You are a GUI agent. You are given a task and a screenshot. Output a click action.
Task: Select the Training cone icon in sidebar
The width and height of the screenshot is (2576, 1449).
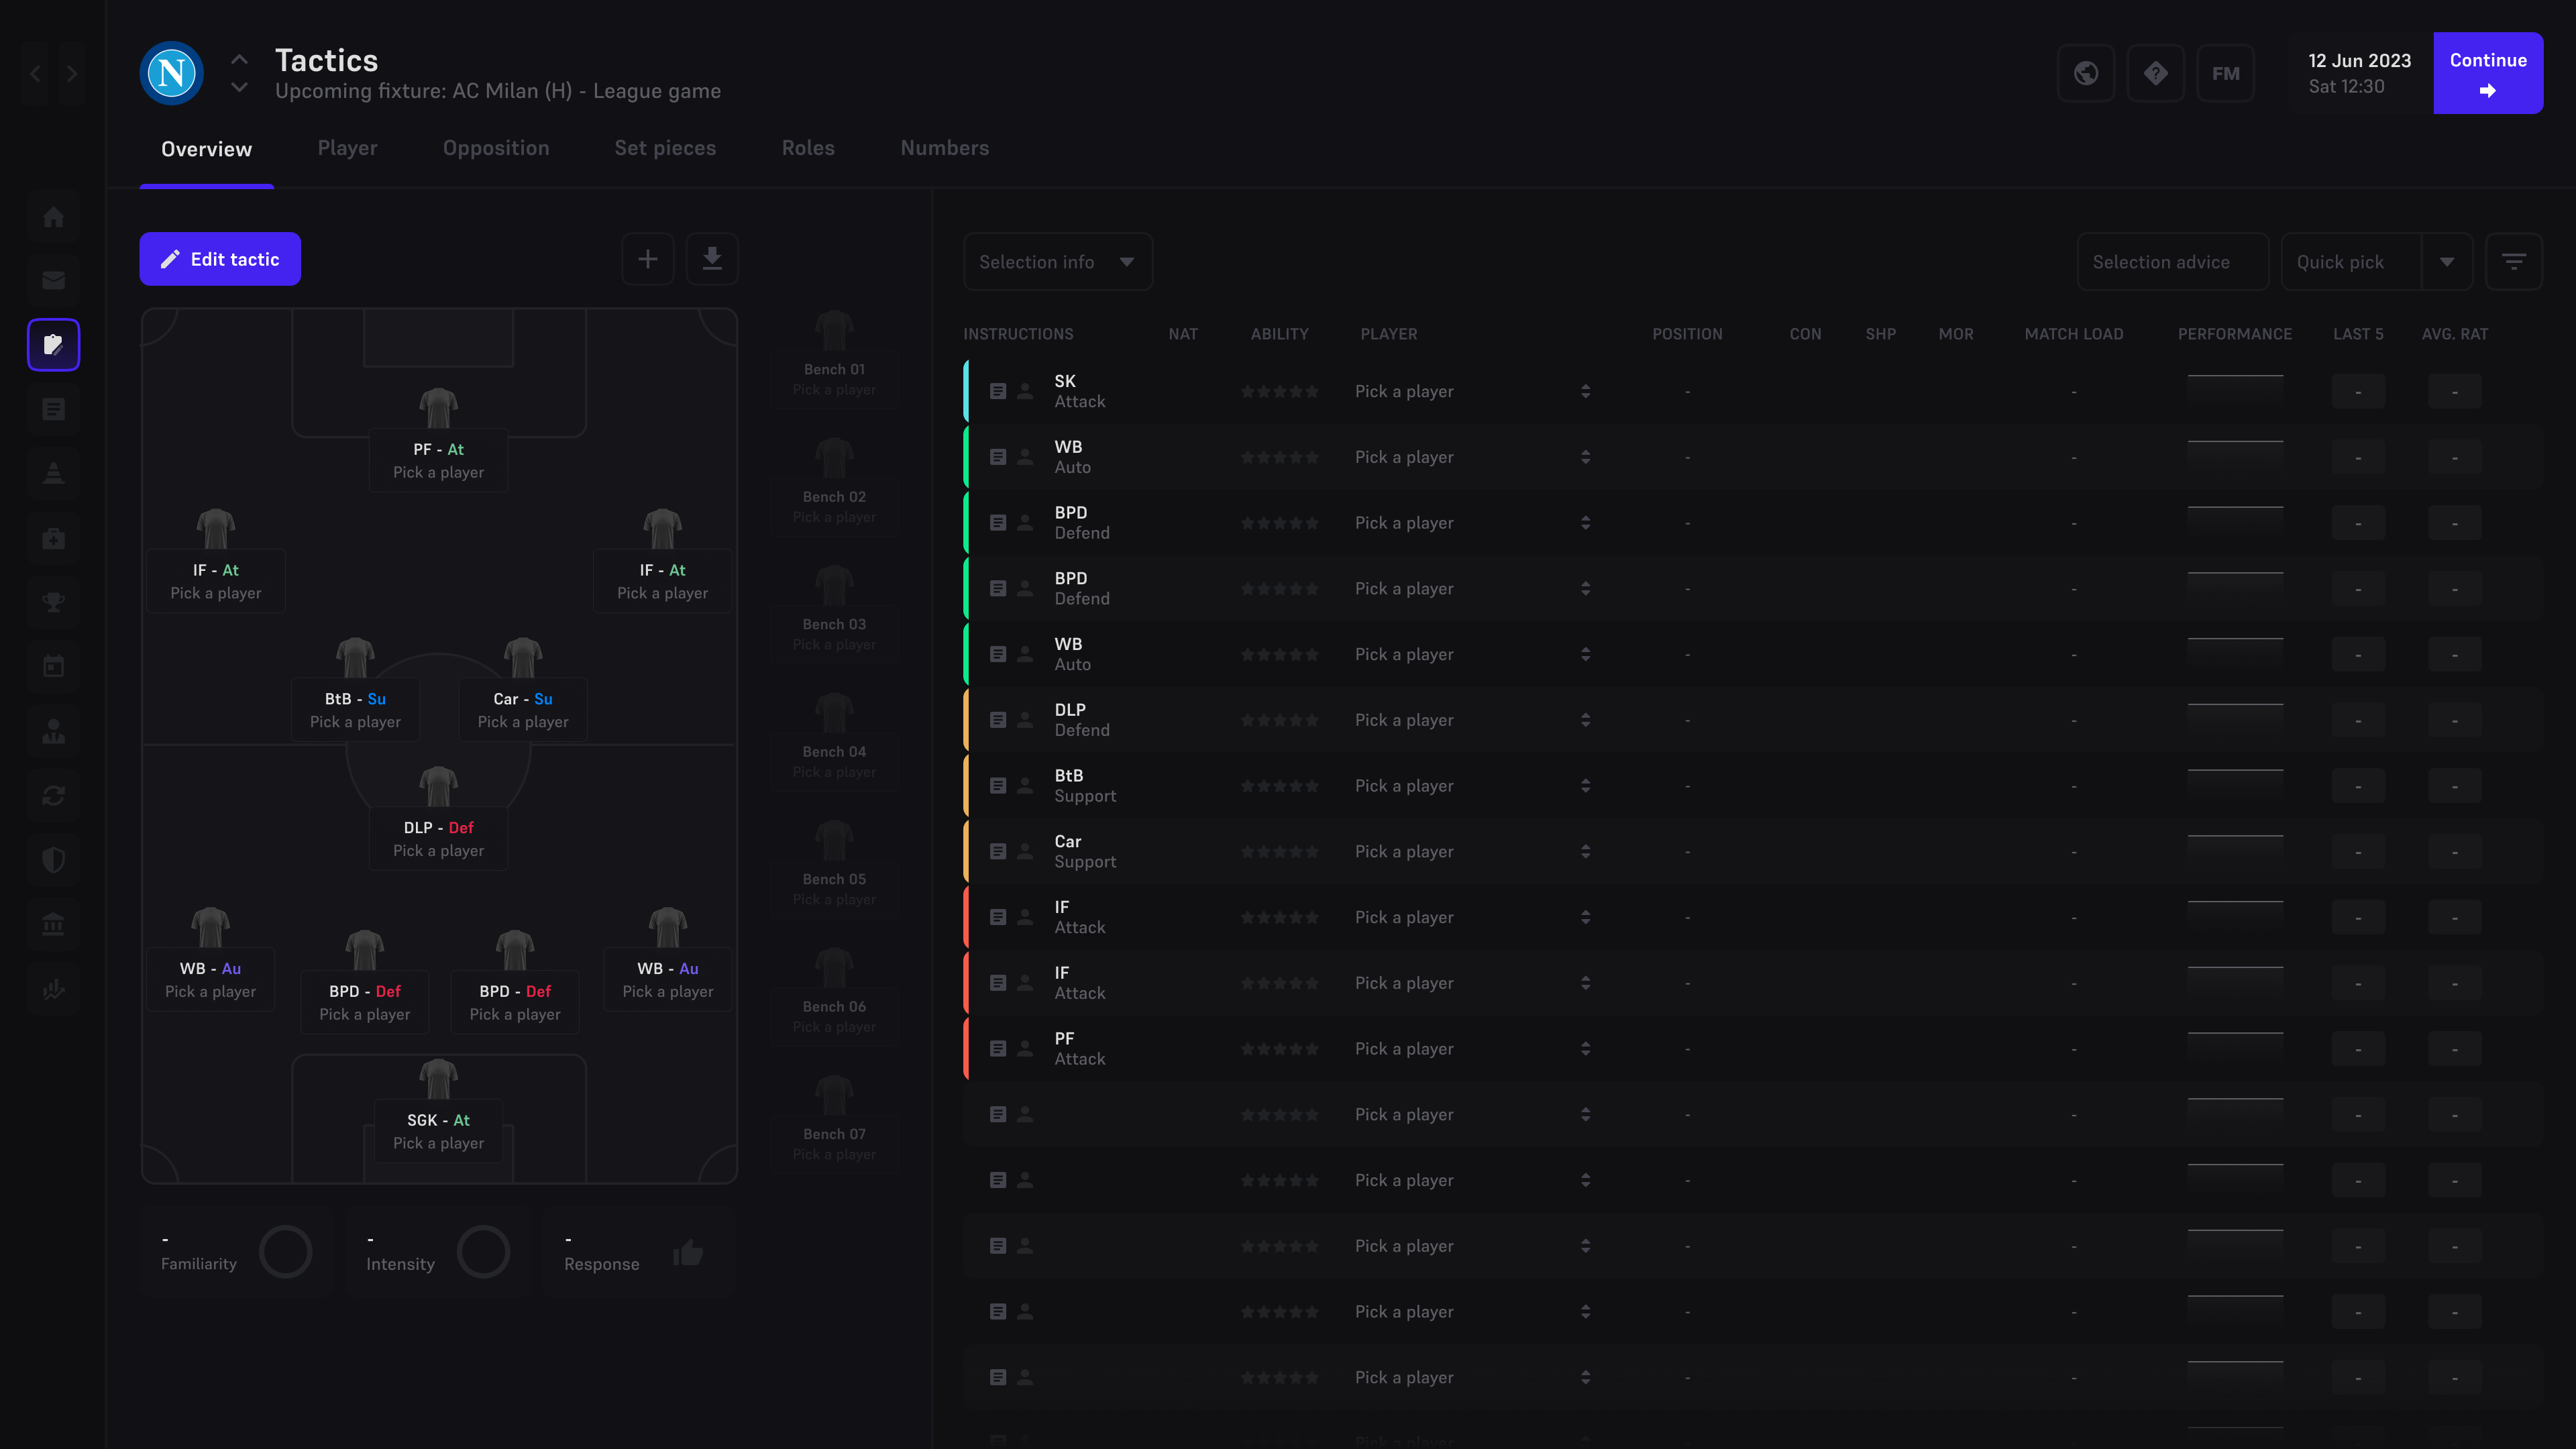click(53, 473)
